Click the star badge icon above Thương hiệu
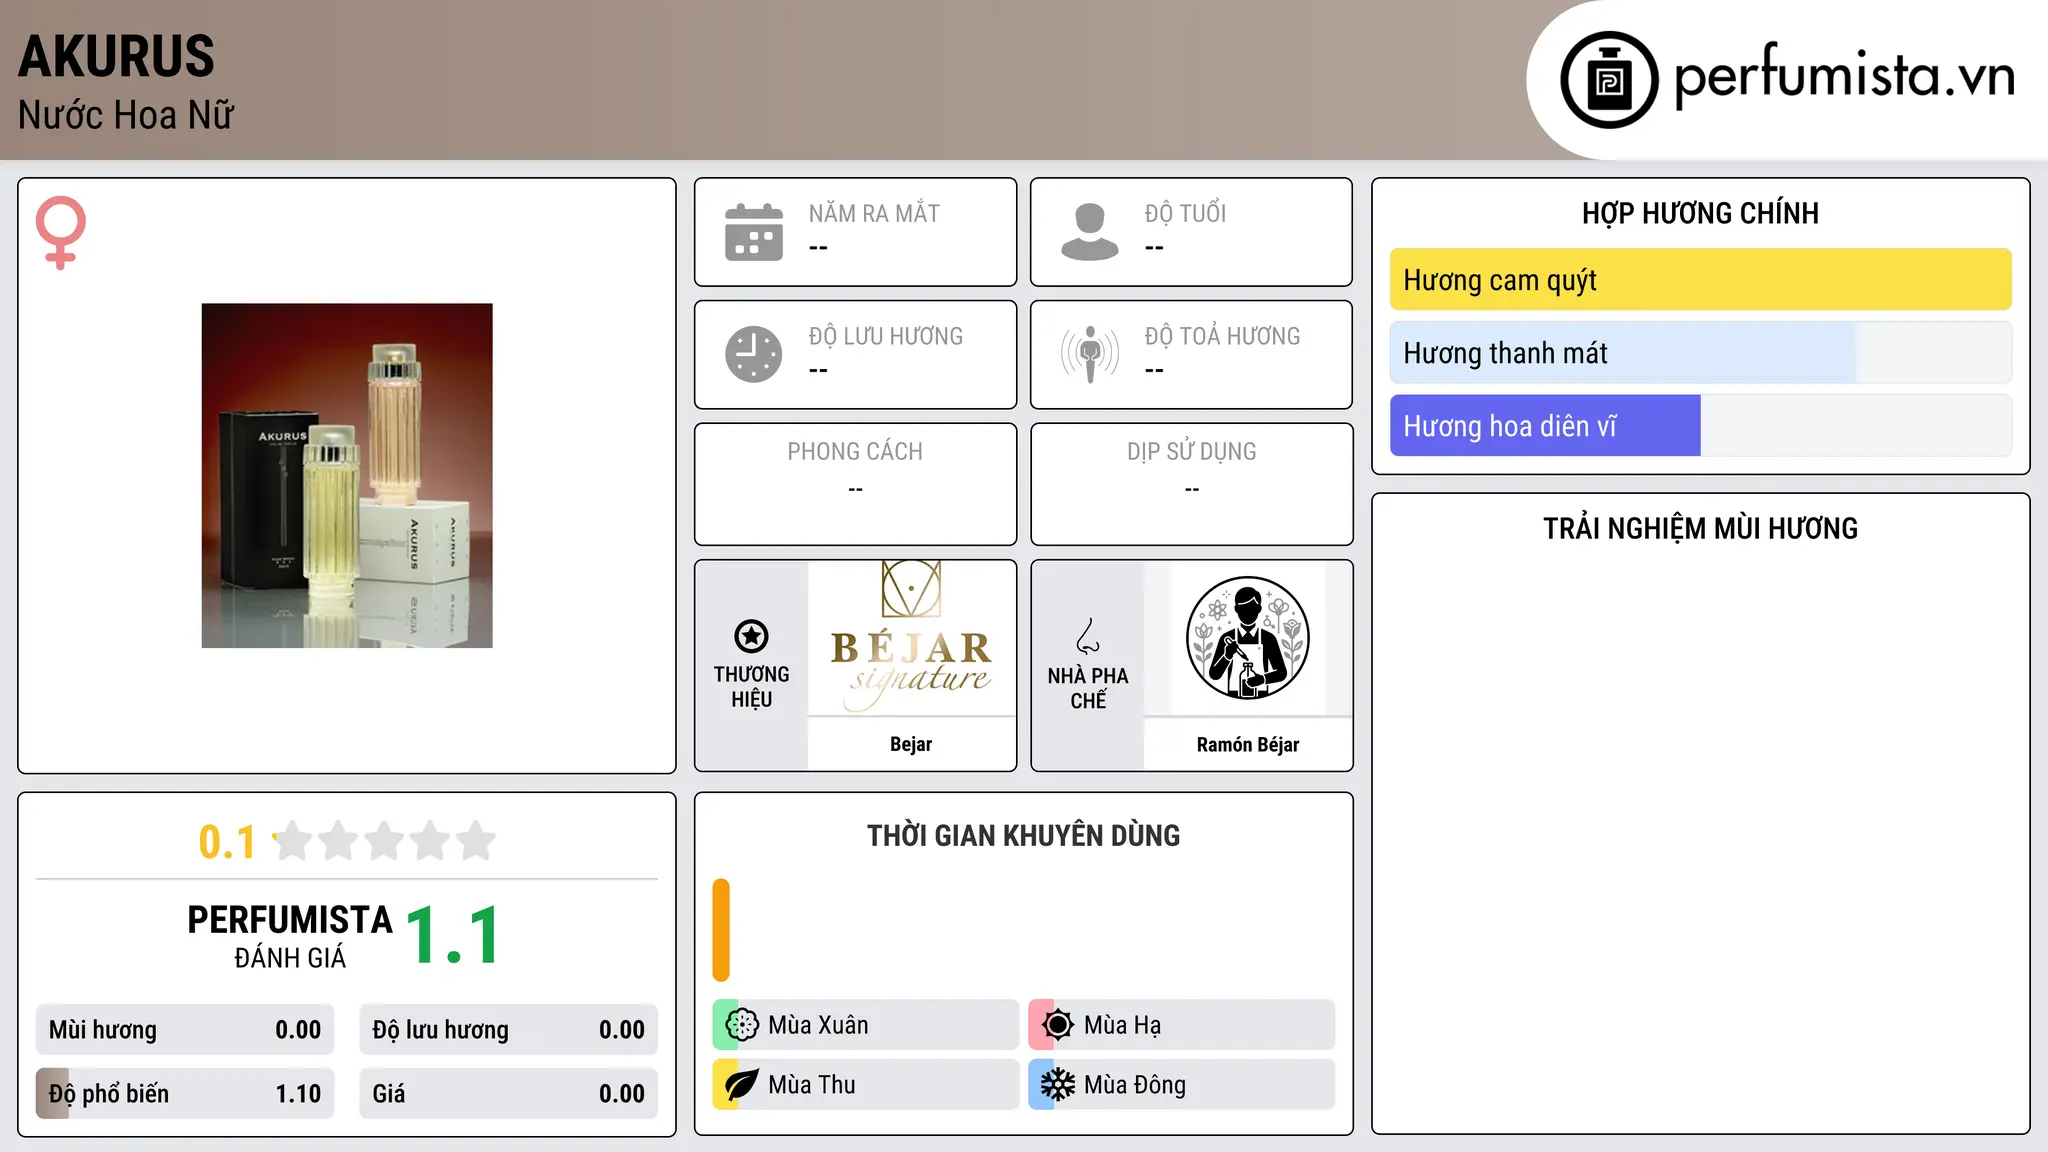The image size is (2048, 1152). [751, 636]
